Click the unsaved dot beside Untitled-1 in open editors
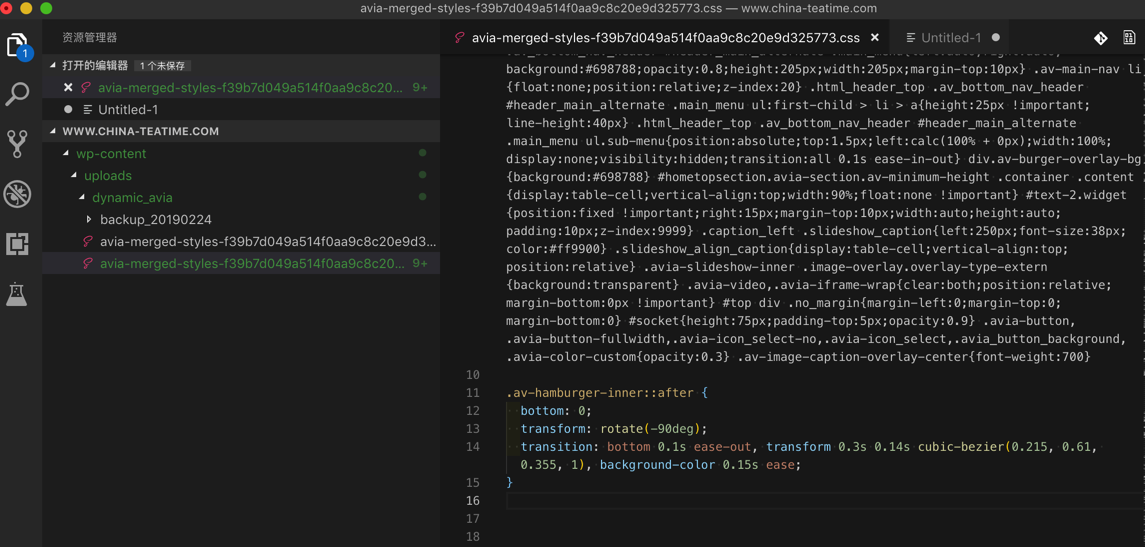 [x=68, y=110]
